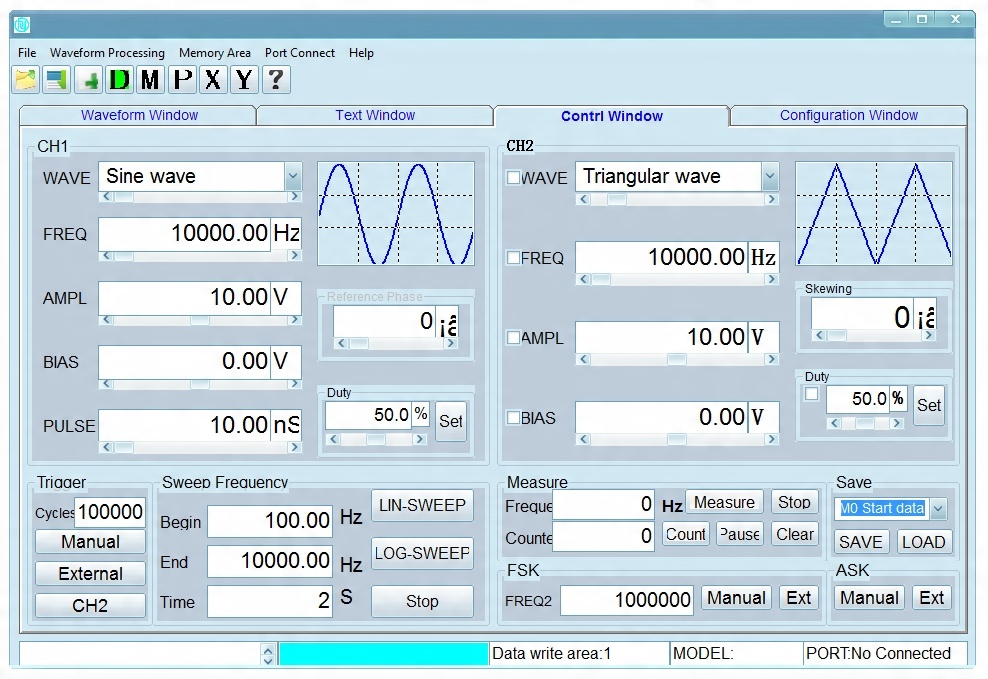Screen dimensions: 988x679
Task: Click the save document toolbar icon
Action: 56,80
